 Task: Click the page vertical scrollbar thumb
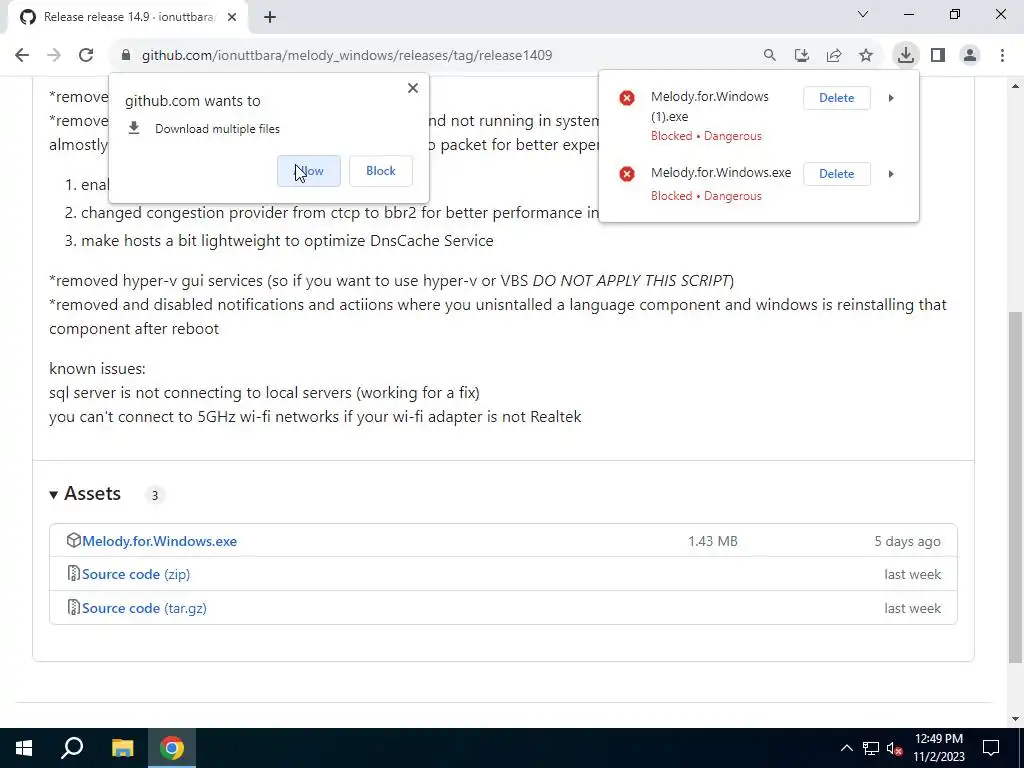pyautogui.click(x=1015, y=487)
